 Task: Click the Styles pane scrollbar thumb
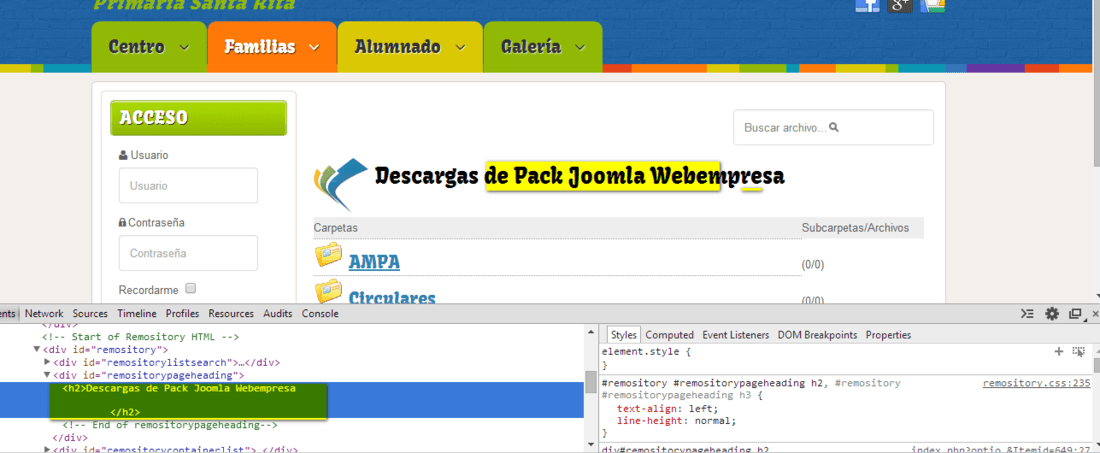[1096, 365]
